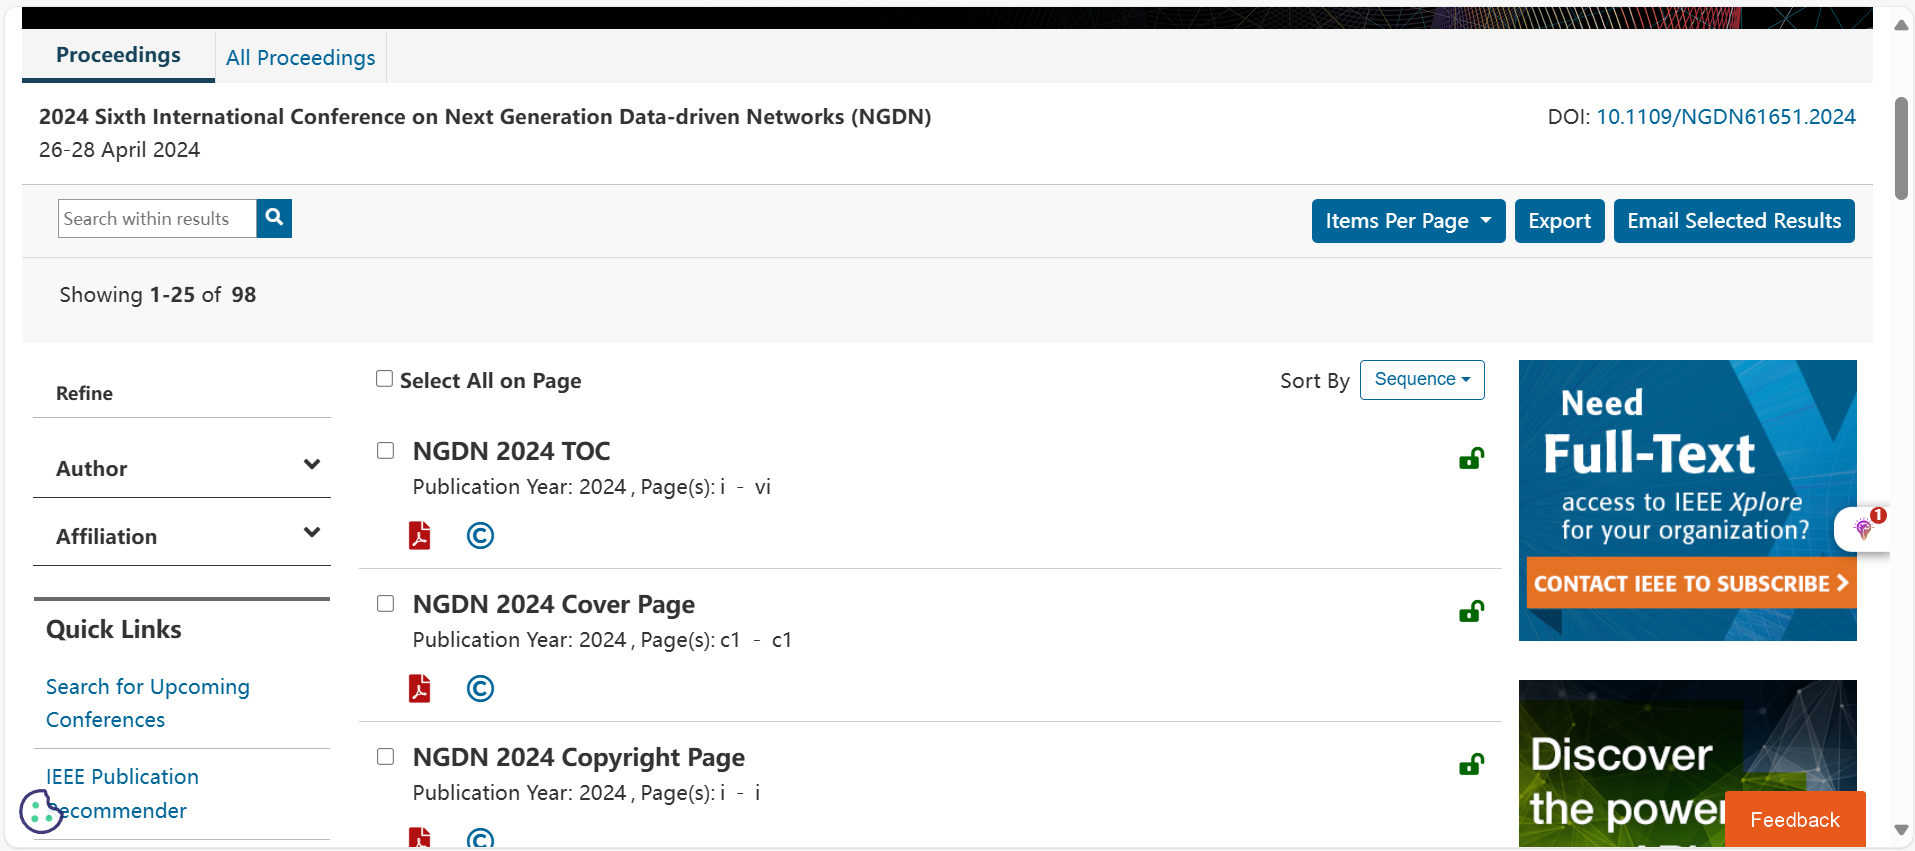The width and height of the screenshot is (1915, 851).
Task: Click the Search within results field
Action: pos(157,219)
